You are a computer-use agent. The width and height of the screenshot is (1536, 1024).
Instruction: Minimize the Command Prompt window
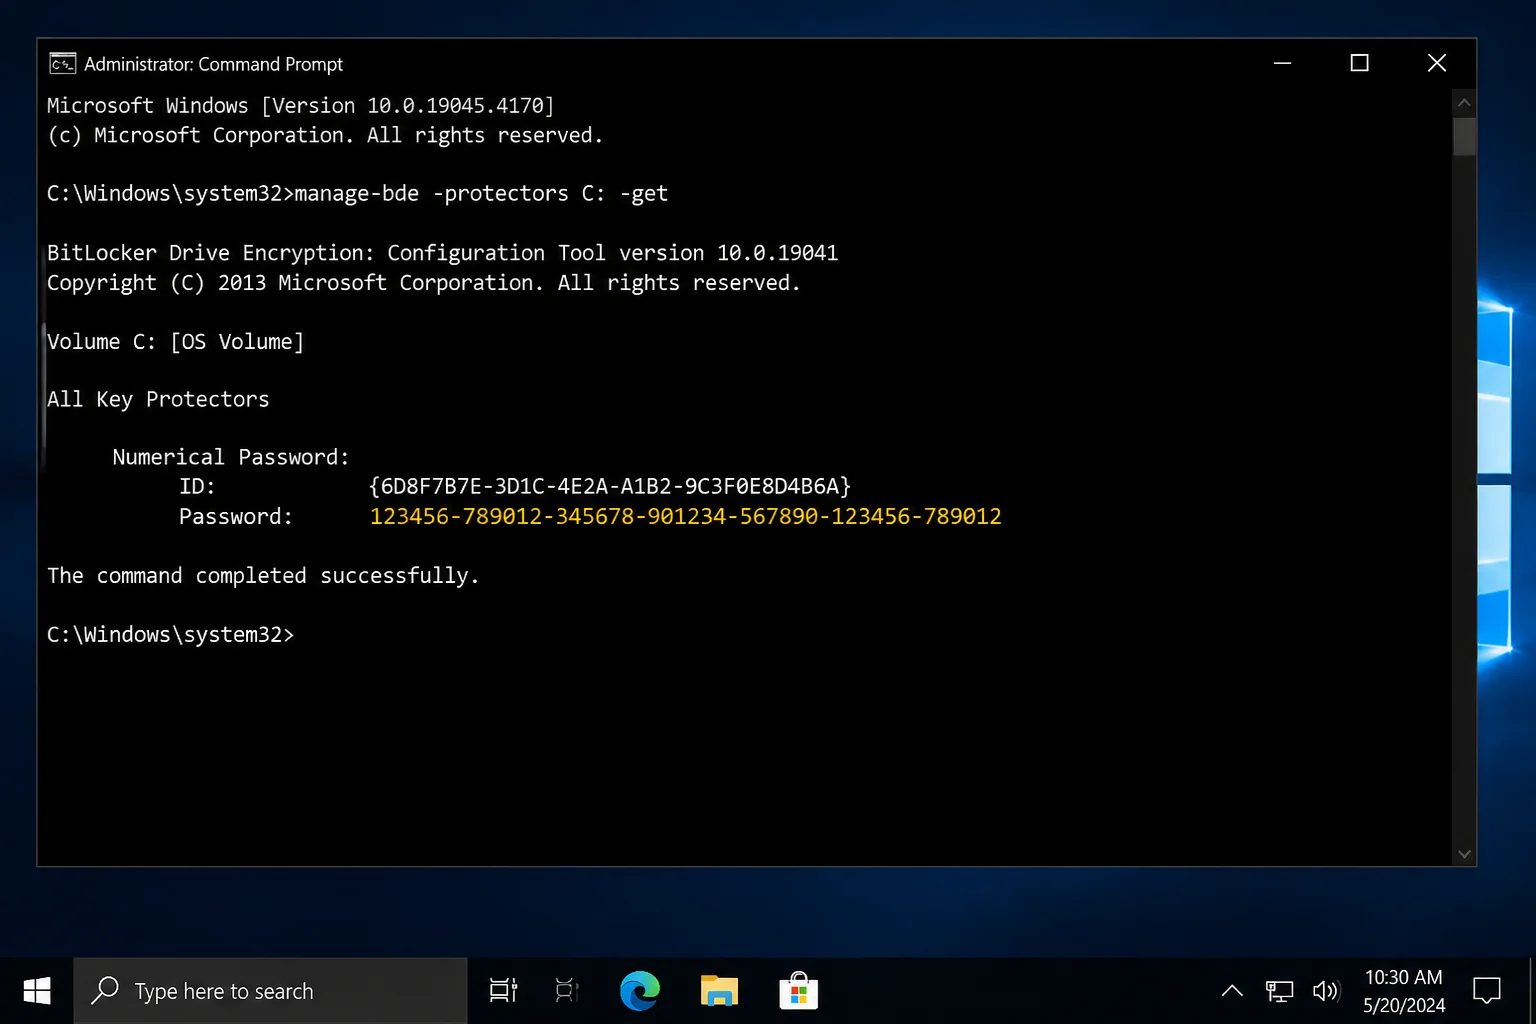[1283, 63]
